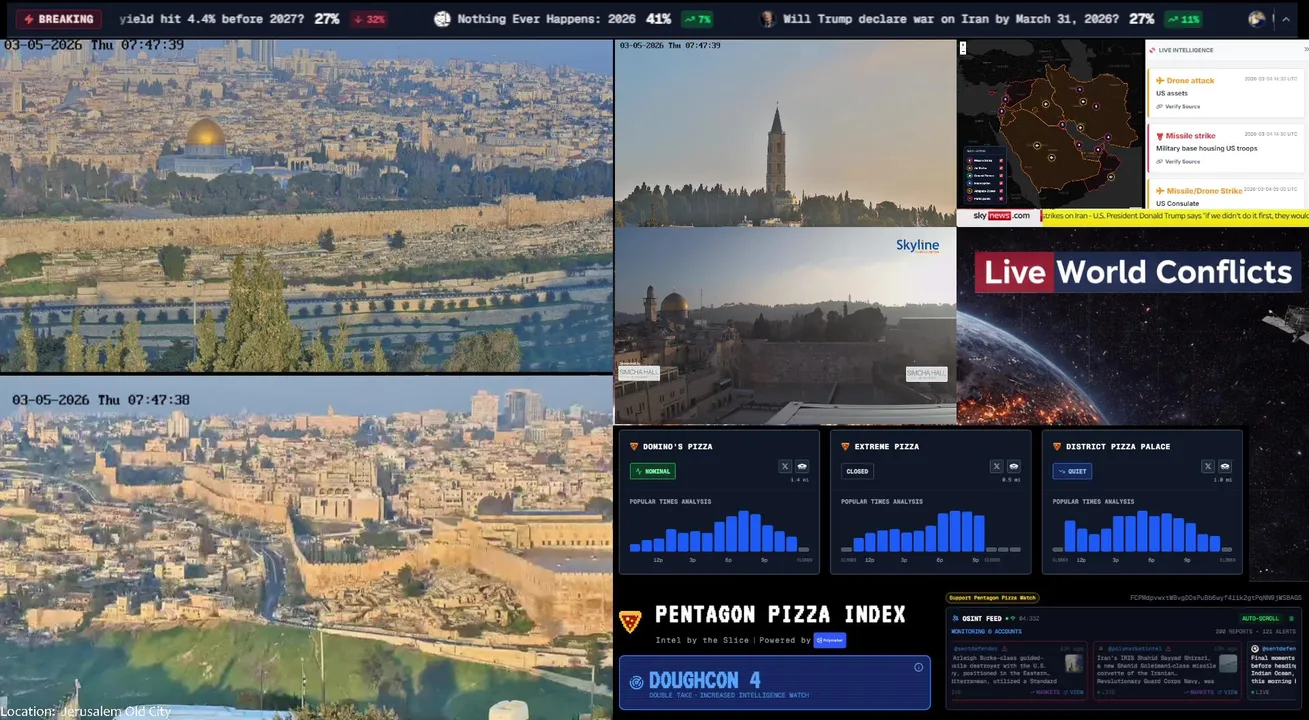
Task: Click the Dome of the Rock camera feed
Action: coord(306,205)
